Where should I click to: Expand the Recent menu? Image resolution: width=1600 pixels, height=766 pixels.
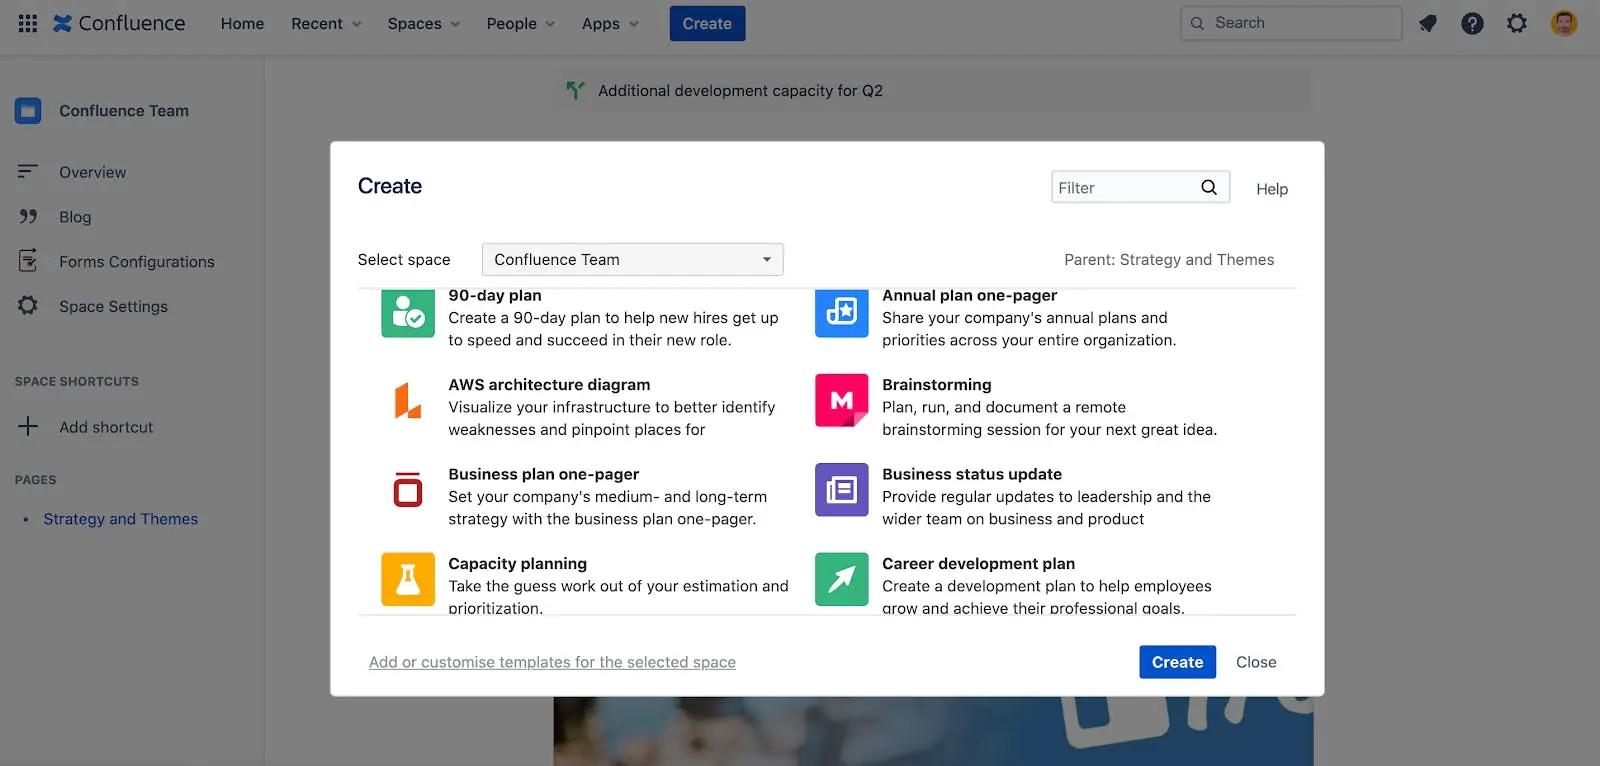click(326, 23)
